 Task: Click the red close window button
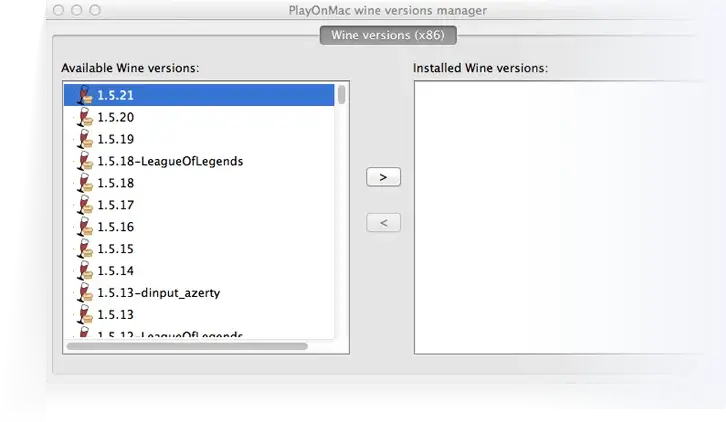61,9
